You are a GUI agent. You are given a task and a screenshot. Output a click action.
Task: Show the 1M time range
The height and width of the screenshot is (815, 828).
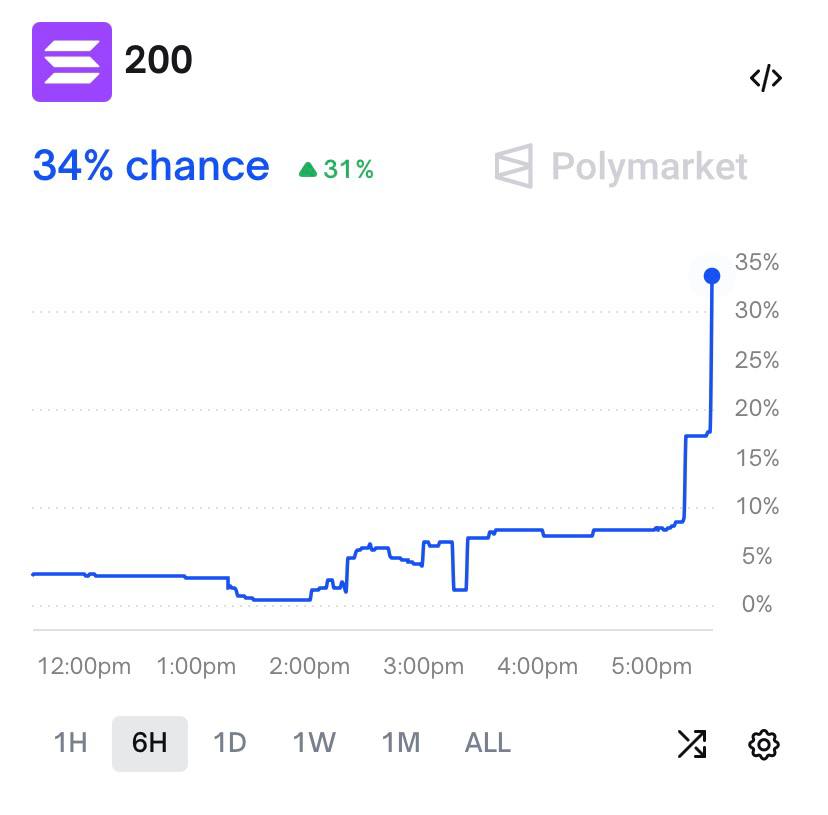tap(400, 743)
